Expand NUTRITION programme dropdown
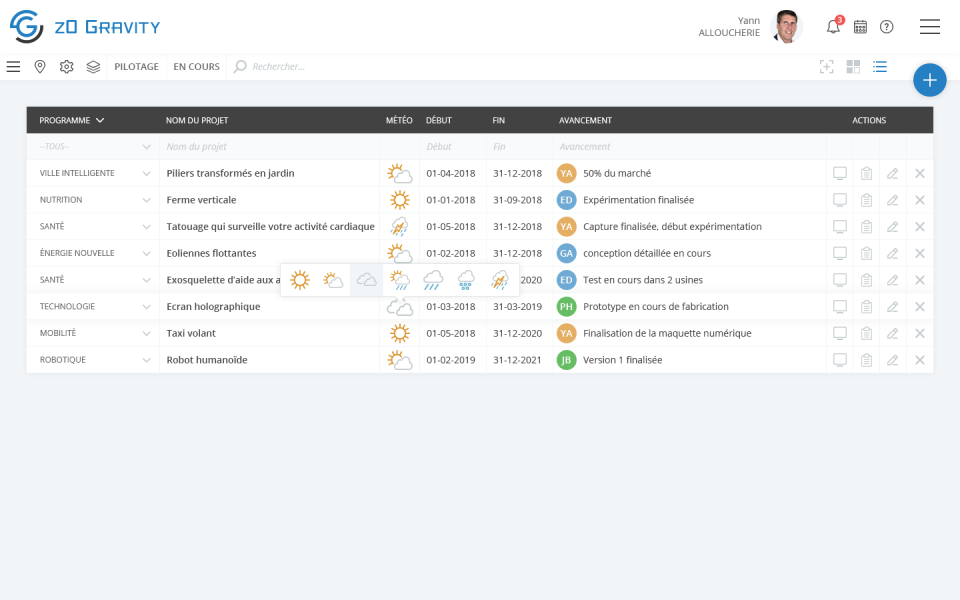The height and width of the screenshot is (600, 960). click(146, 200)
